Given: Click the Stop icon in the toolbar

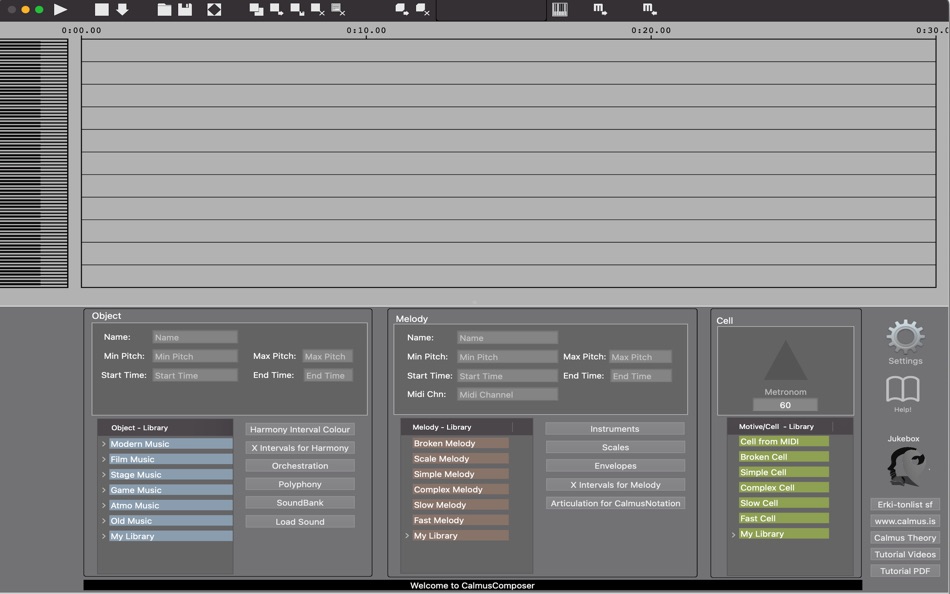Looking at the screenshot, I should click(x=104, y=11).
